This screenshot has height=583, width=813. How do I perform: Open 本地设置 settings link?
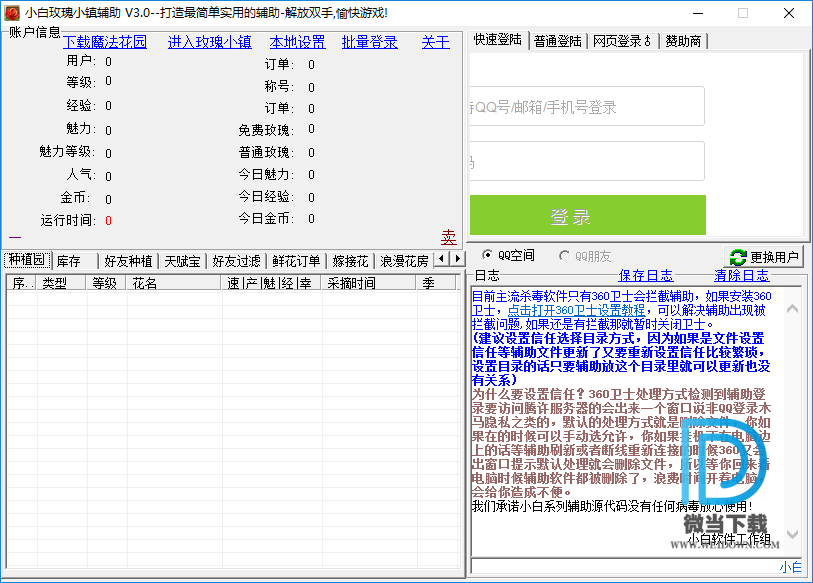click(x=297, y=42)
